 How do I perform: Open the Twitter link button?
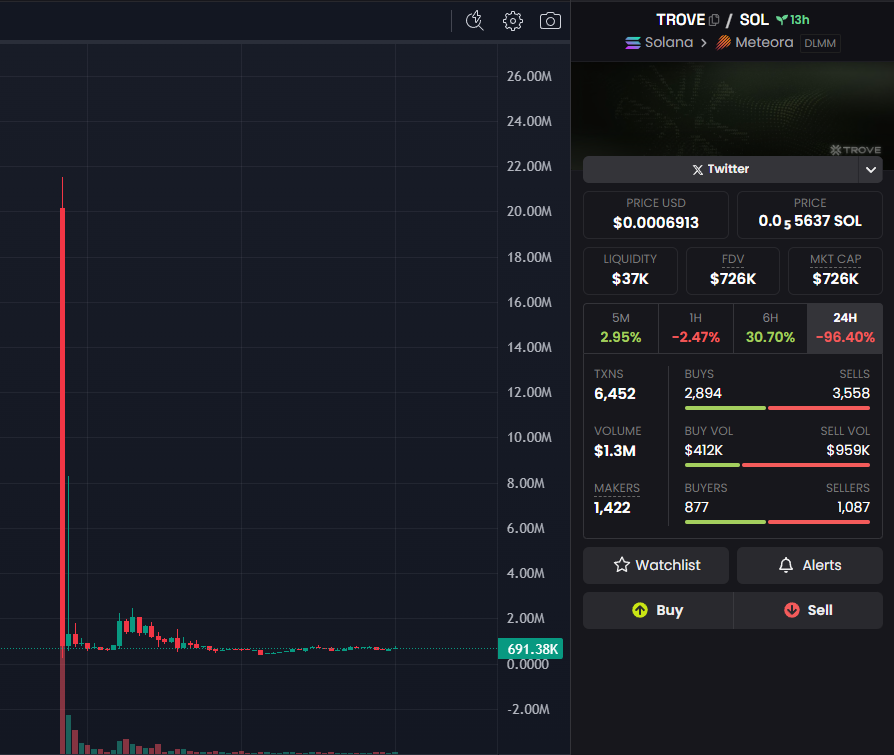[x=721, y=169]
